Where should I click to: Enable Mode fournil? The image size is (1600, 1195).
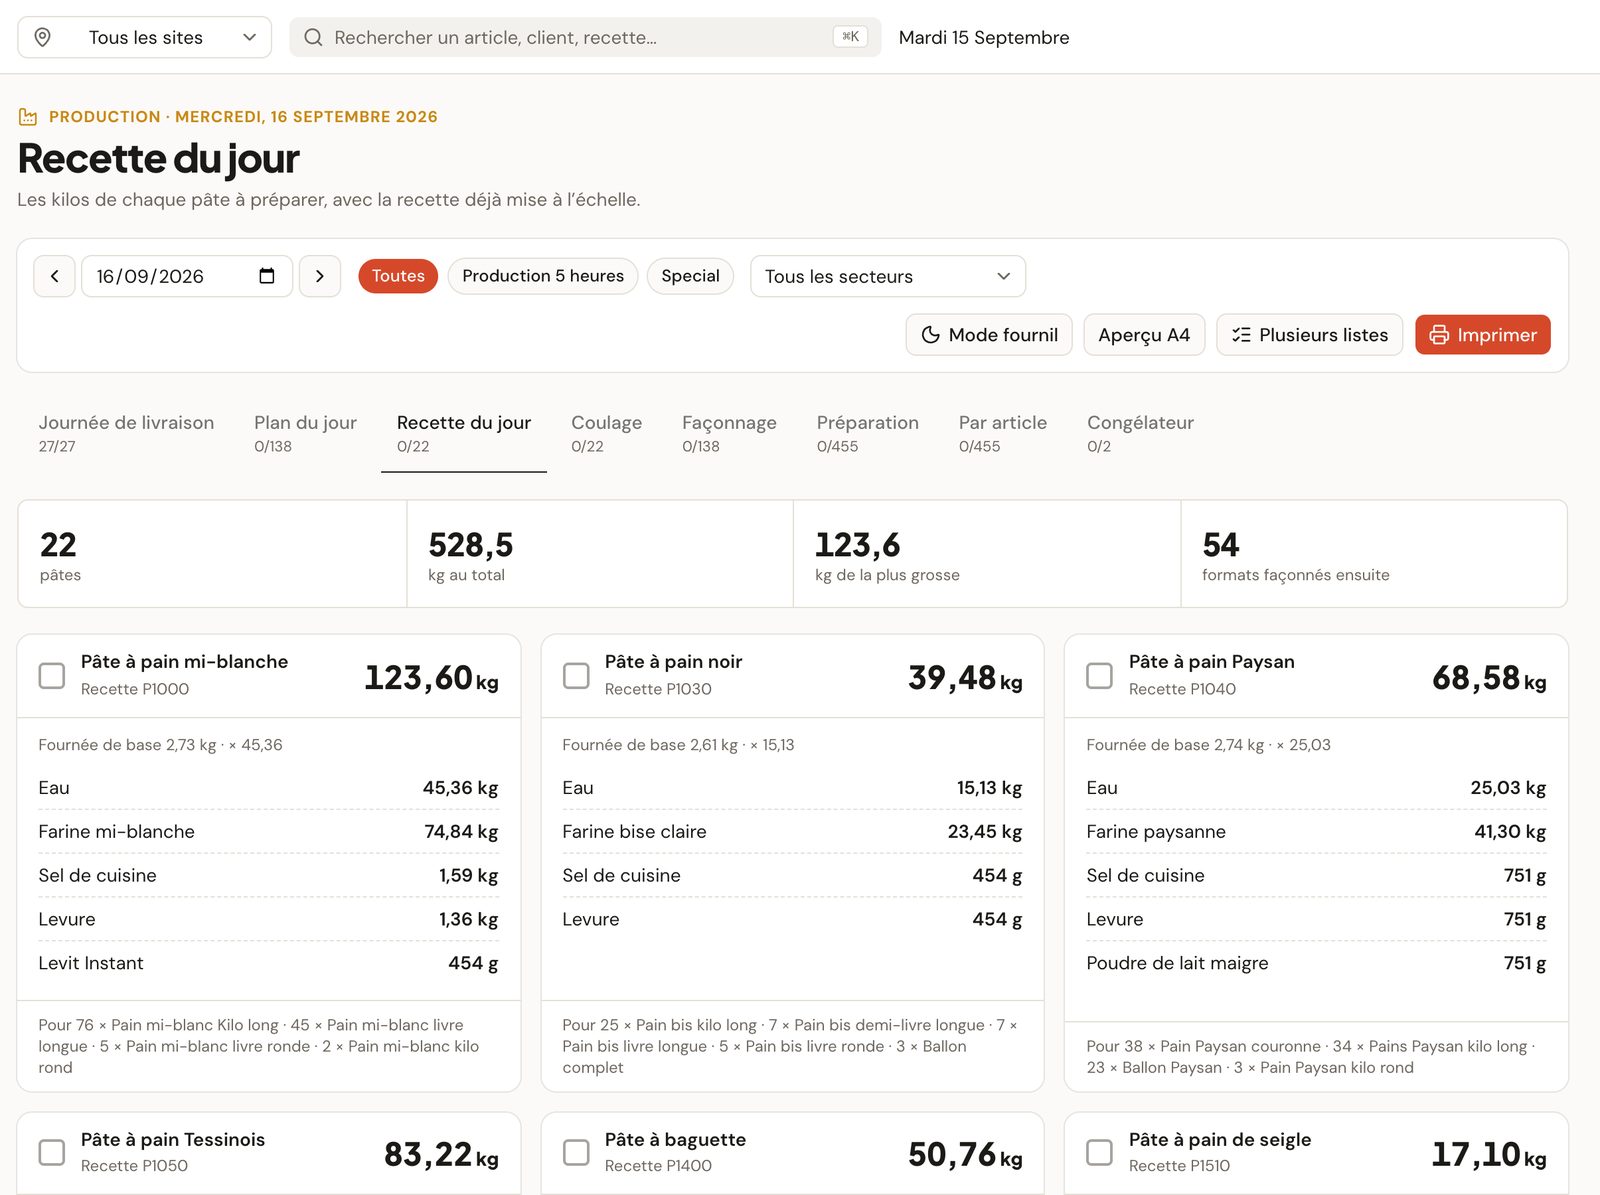[989, 335]
